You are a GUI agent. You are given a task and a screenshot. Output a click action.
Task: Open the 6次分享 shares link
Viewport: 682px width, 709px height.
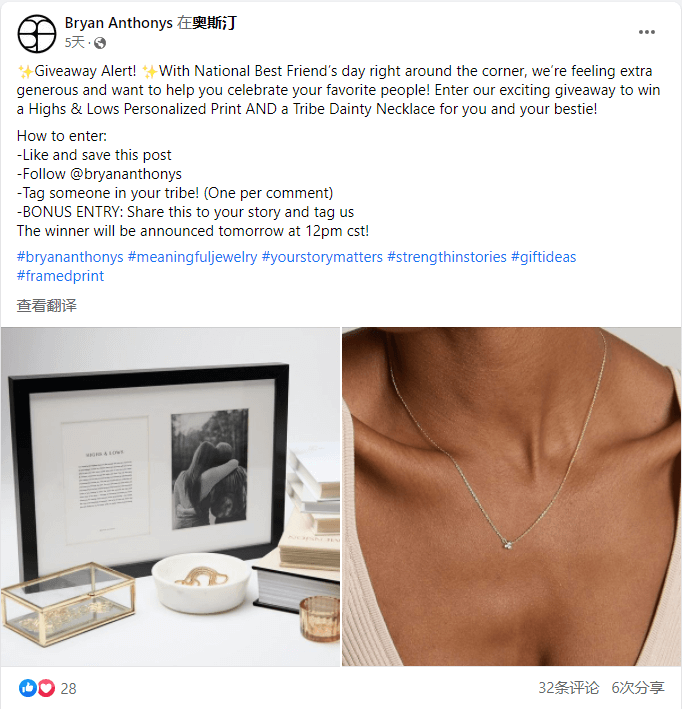638,688
